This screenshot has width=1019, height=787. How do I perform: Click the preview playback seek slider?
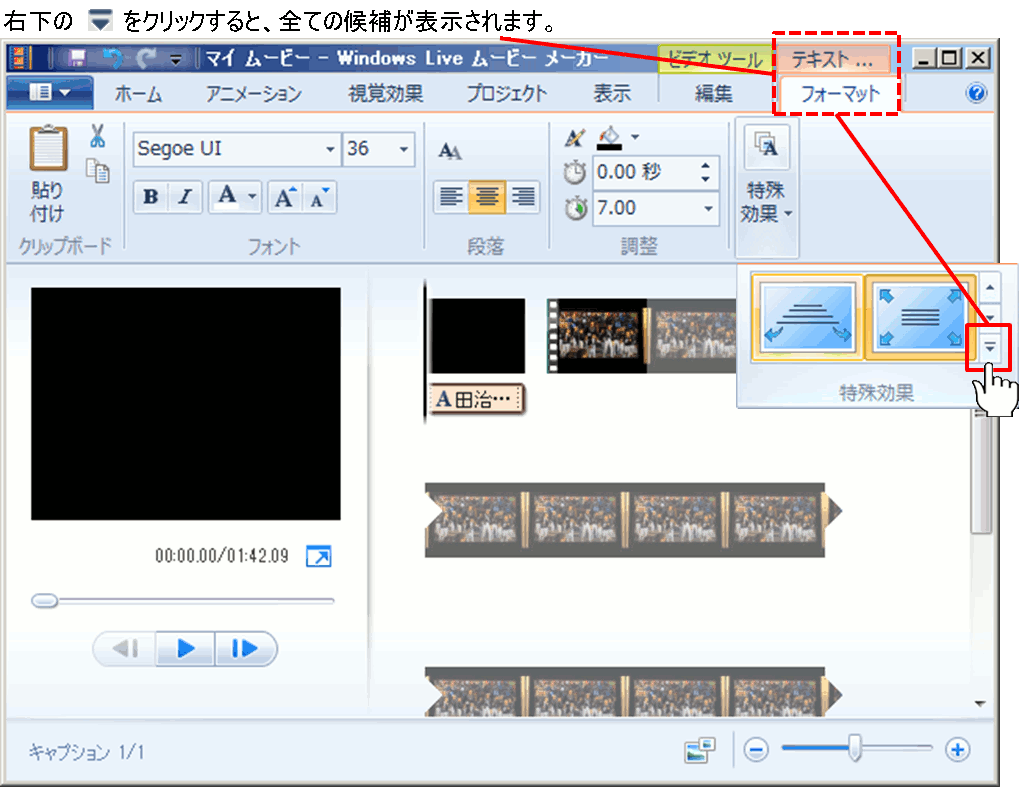coord(184,601)
